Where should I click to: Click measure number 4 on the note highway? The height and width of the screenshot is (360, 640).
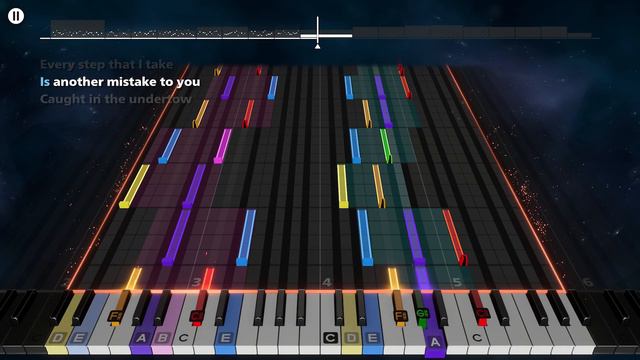point(327,282)
